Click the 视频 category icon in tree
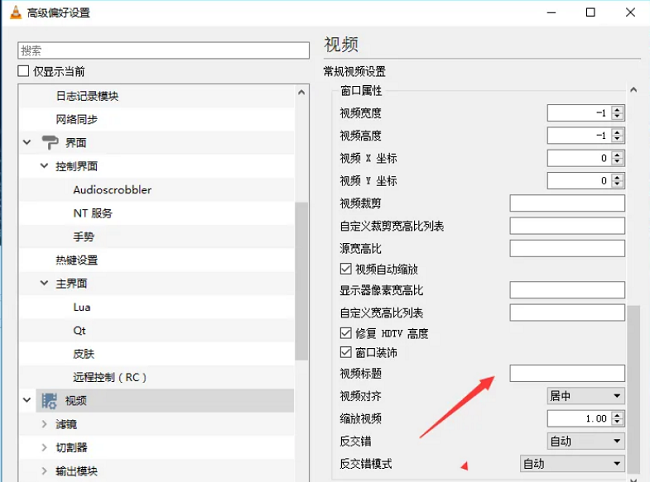Screen dimensions: 650x482 coord(48,401)
